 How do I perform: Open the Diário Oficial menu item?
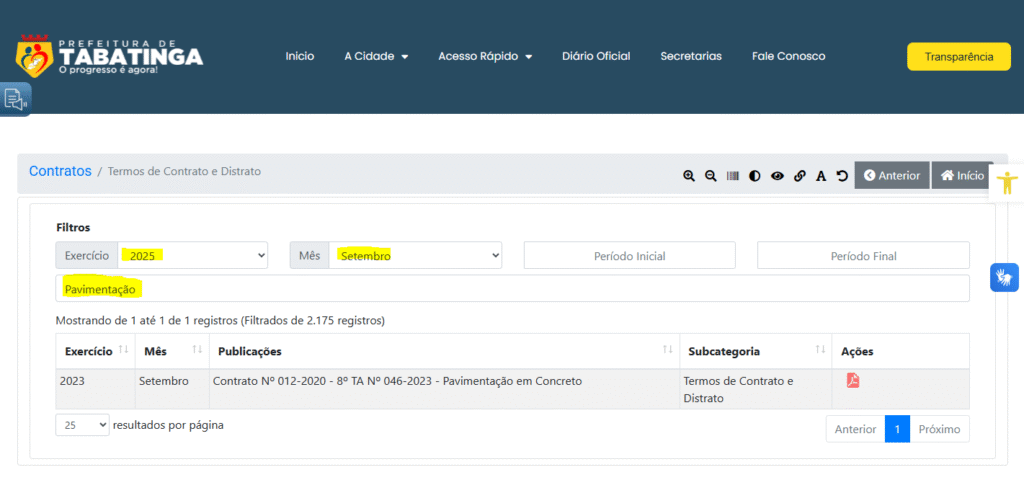596,56
